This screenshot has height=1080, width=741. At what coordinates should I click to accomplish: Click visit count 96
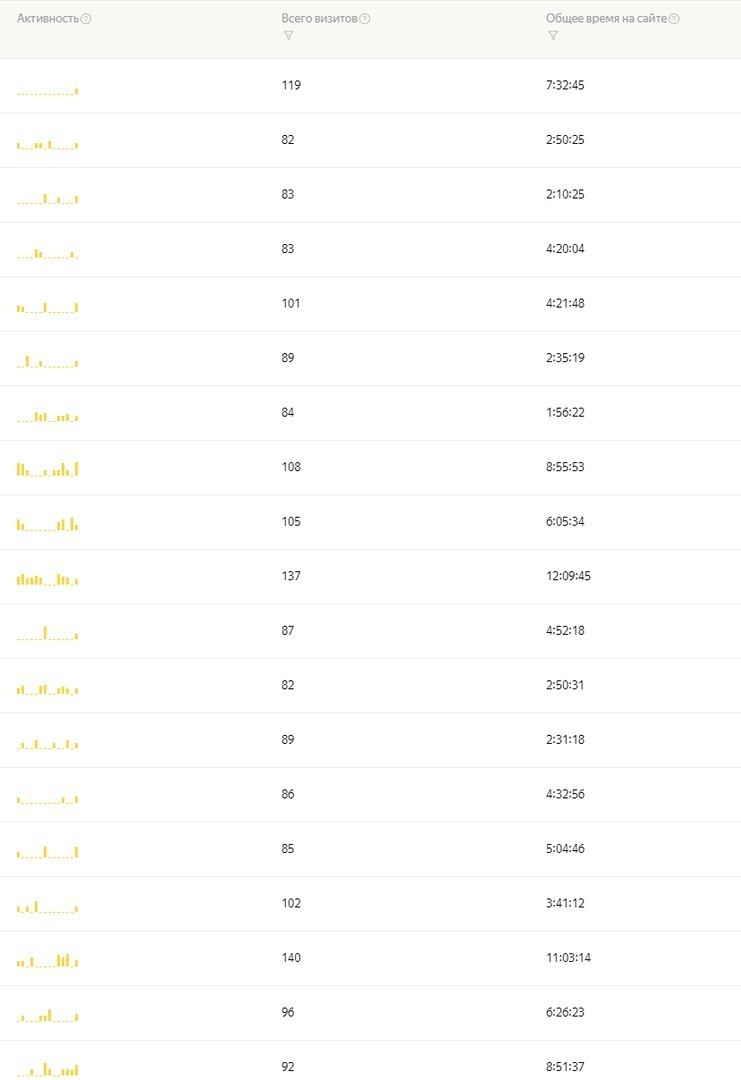click(288, 1012)
